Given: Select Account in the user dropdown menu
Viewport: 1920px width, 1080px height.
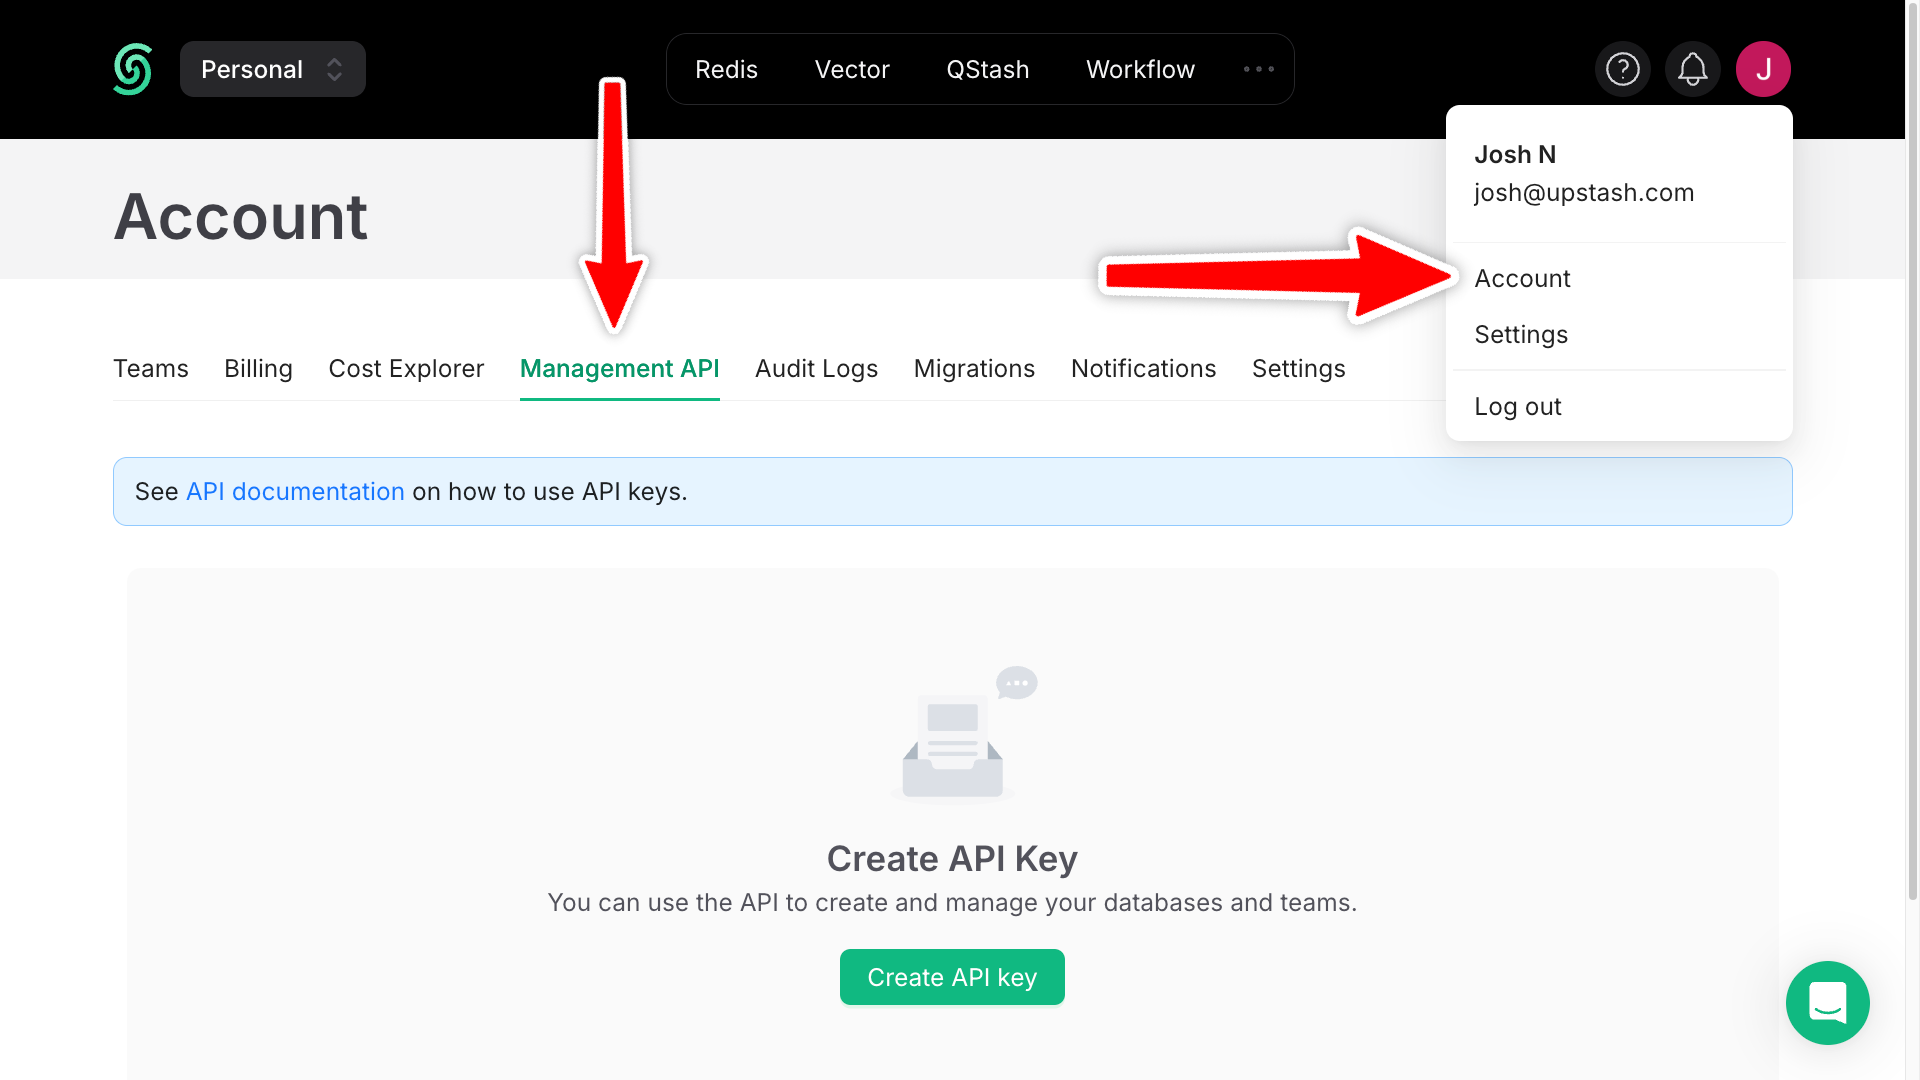Looking at the screenshot, I should pos(1522,279).
